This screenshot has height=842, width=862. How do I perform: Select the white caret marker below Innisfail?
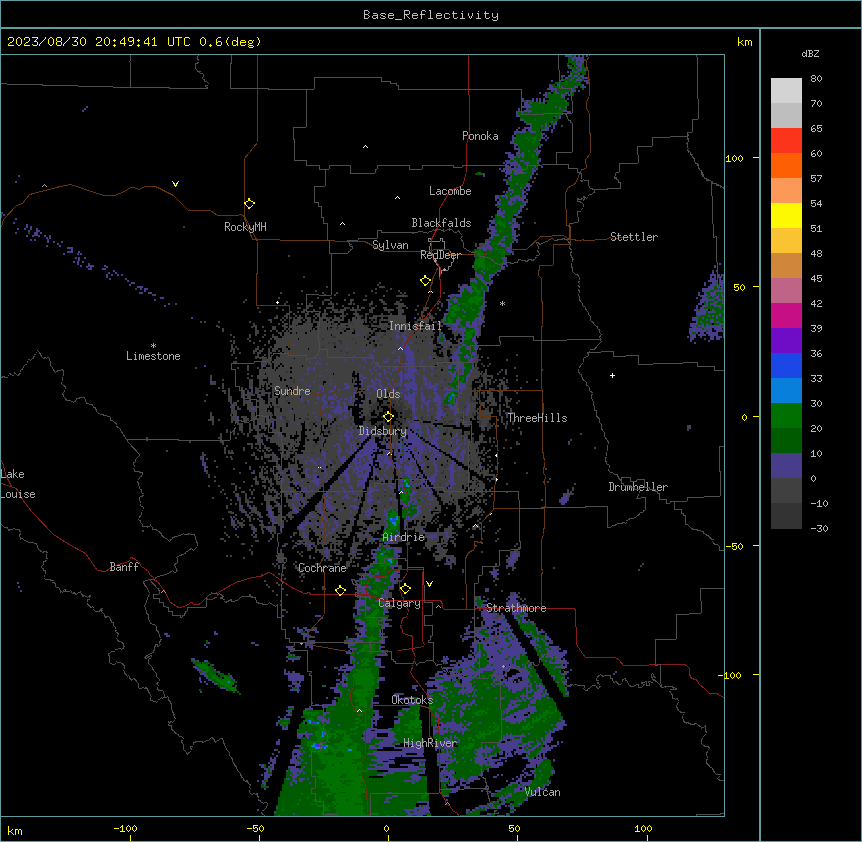pos(400,348)
